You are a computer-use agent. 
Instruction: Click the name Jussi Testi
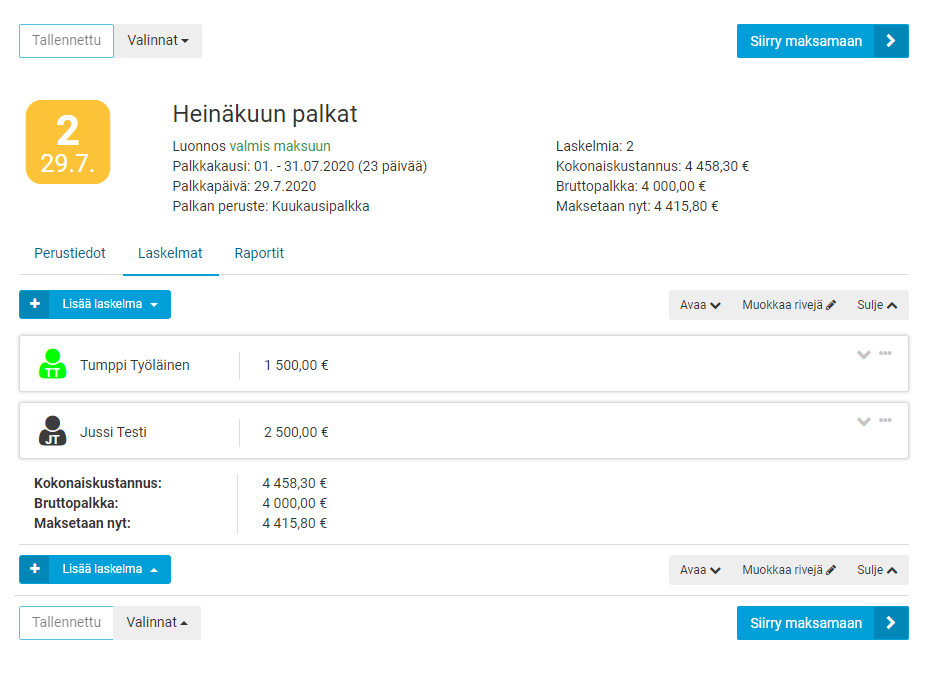click(113, 432)
